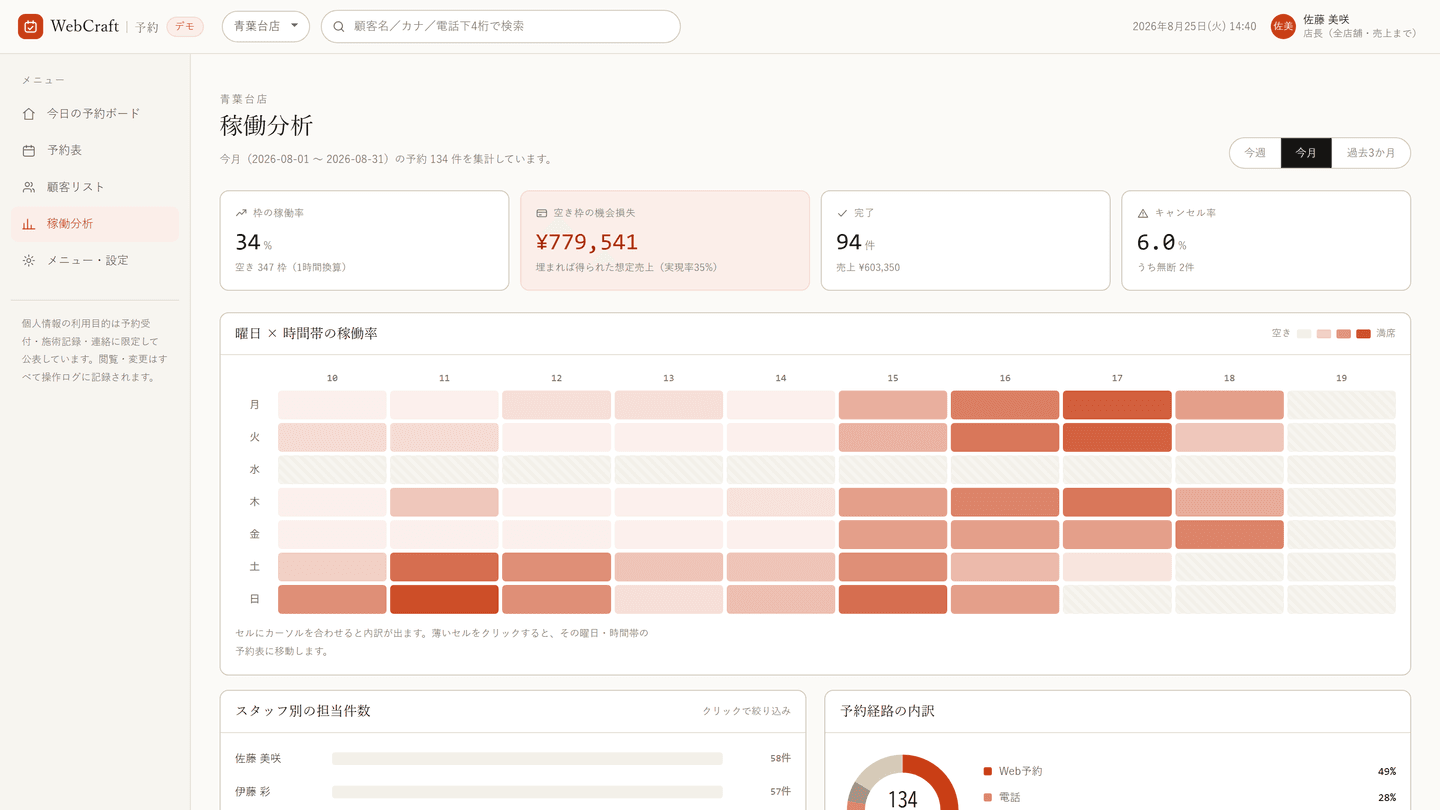This screenshot has width=1440, height=810.
Task: Switch period to 今週
Action: click(x=1255, y=153)
